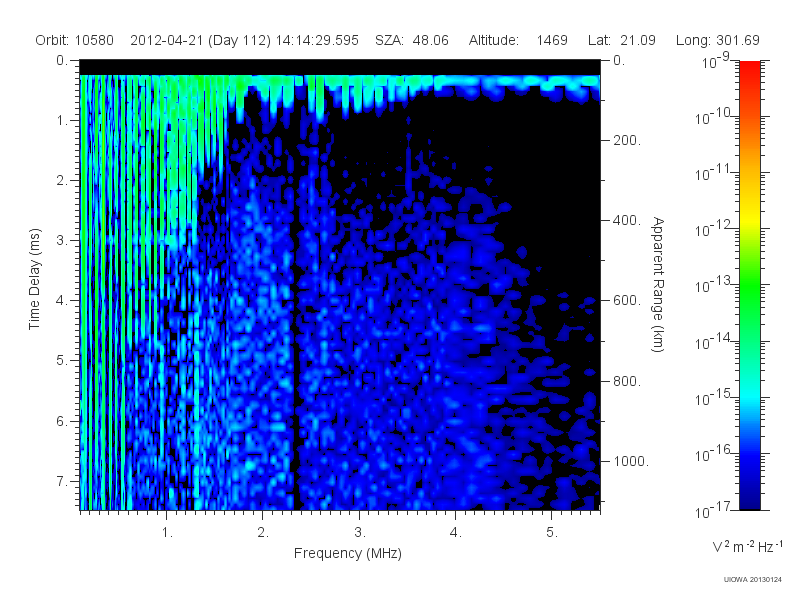Click the Apparent Range (km) axis label
Viewport: 800px width, 600px height.
[658, 285]
